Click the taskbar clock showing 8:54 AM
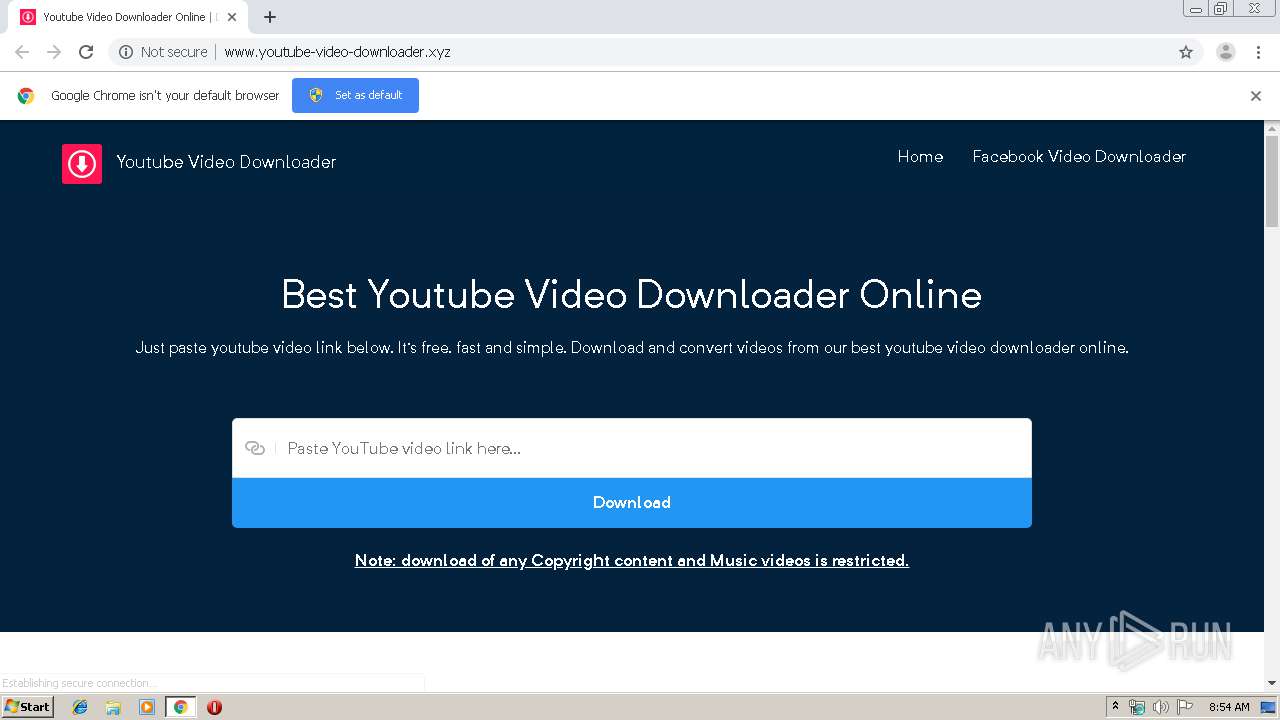 [1229, 707]
